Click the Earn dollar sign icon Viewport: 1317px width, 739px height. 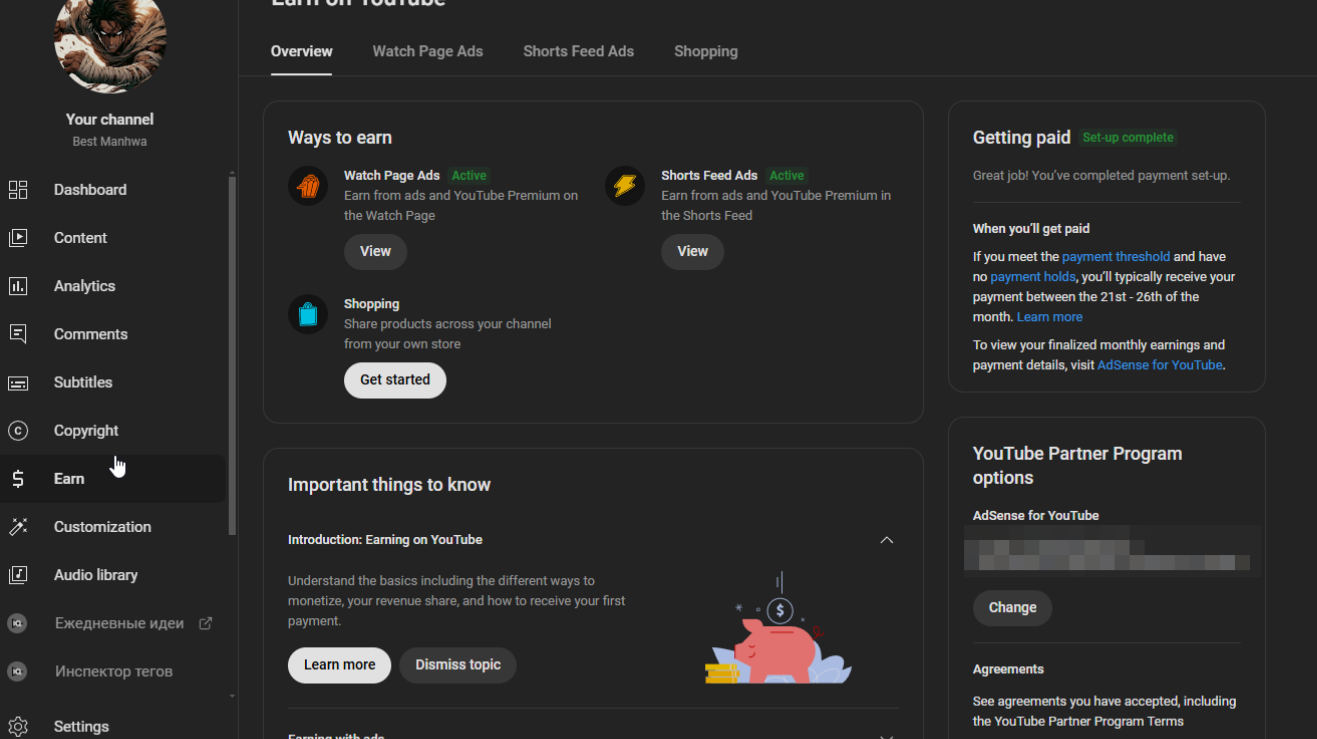coord(18,479)
